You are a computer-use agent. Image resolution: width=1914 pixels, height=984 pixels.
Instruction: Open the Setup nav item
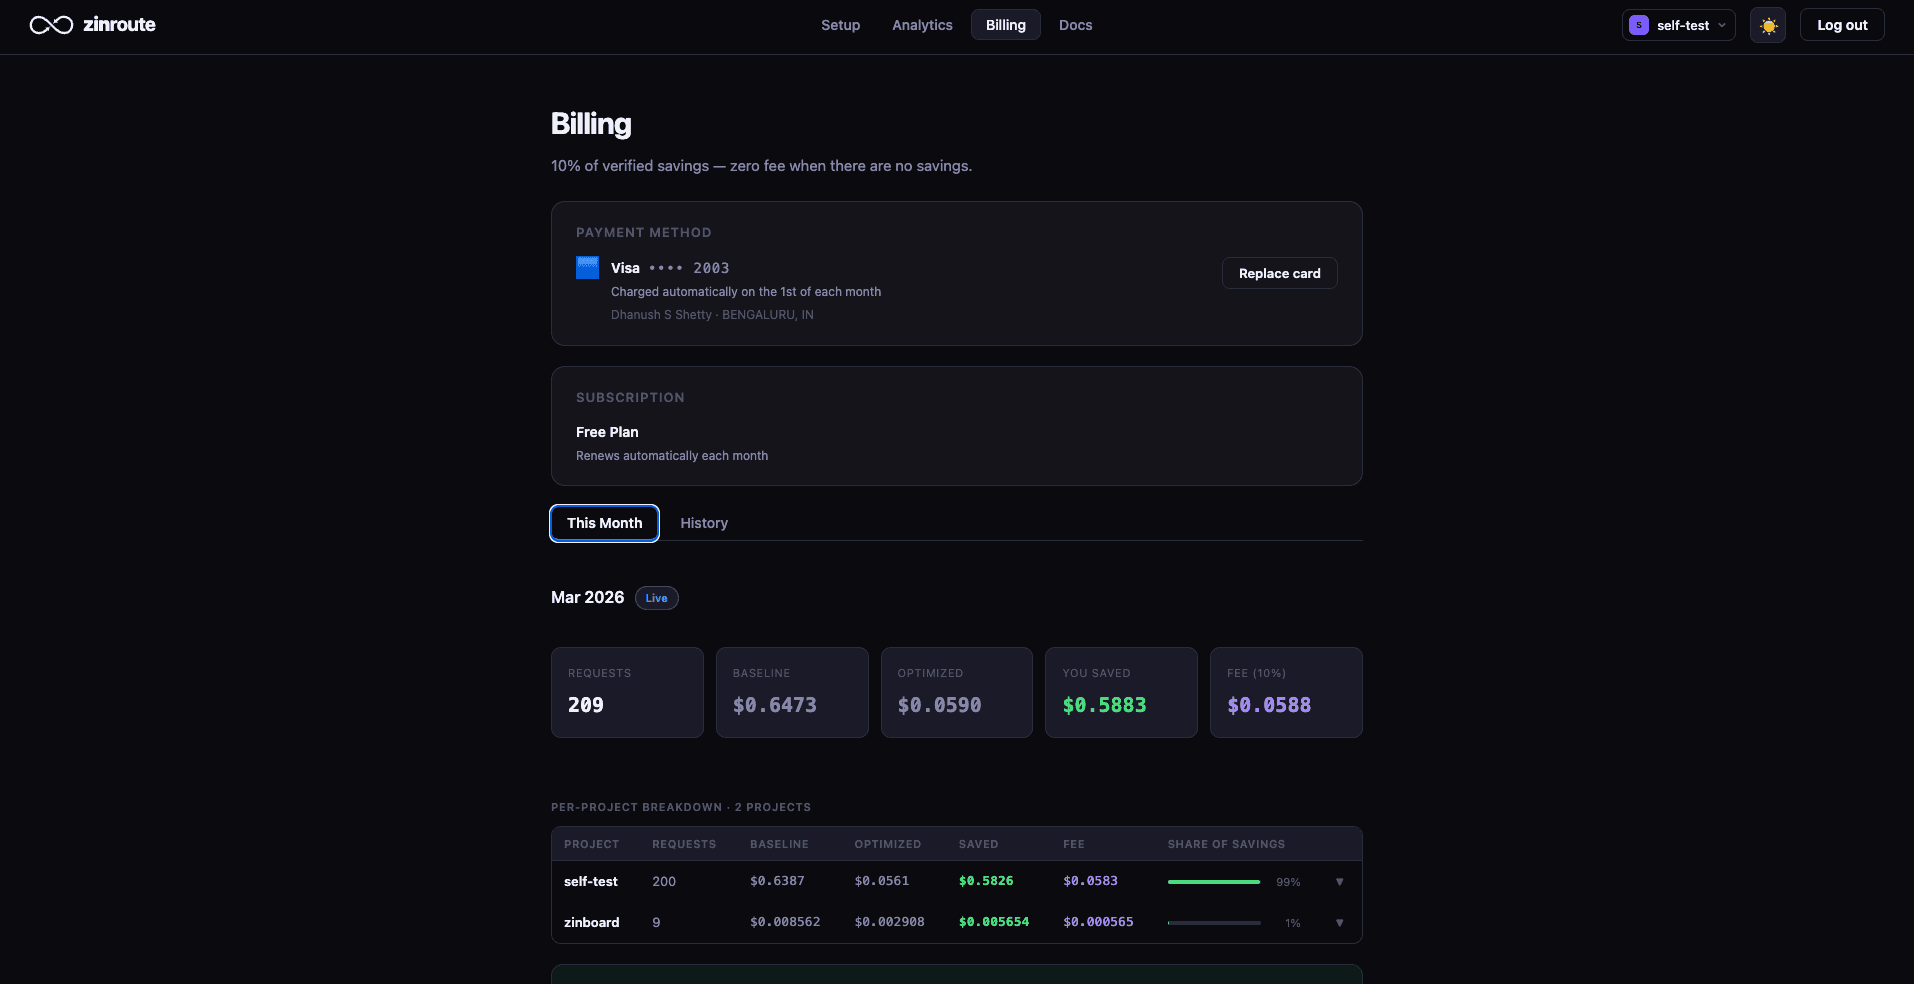840,25
